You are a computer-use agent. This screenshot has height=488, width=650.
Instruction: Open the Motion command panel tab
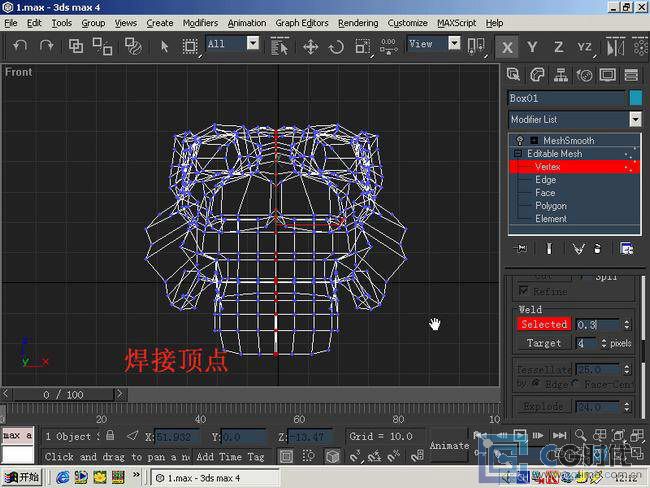coord(585,75)
